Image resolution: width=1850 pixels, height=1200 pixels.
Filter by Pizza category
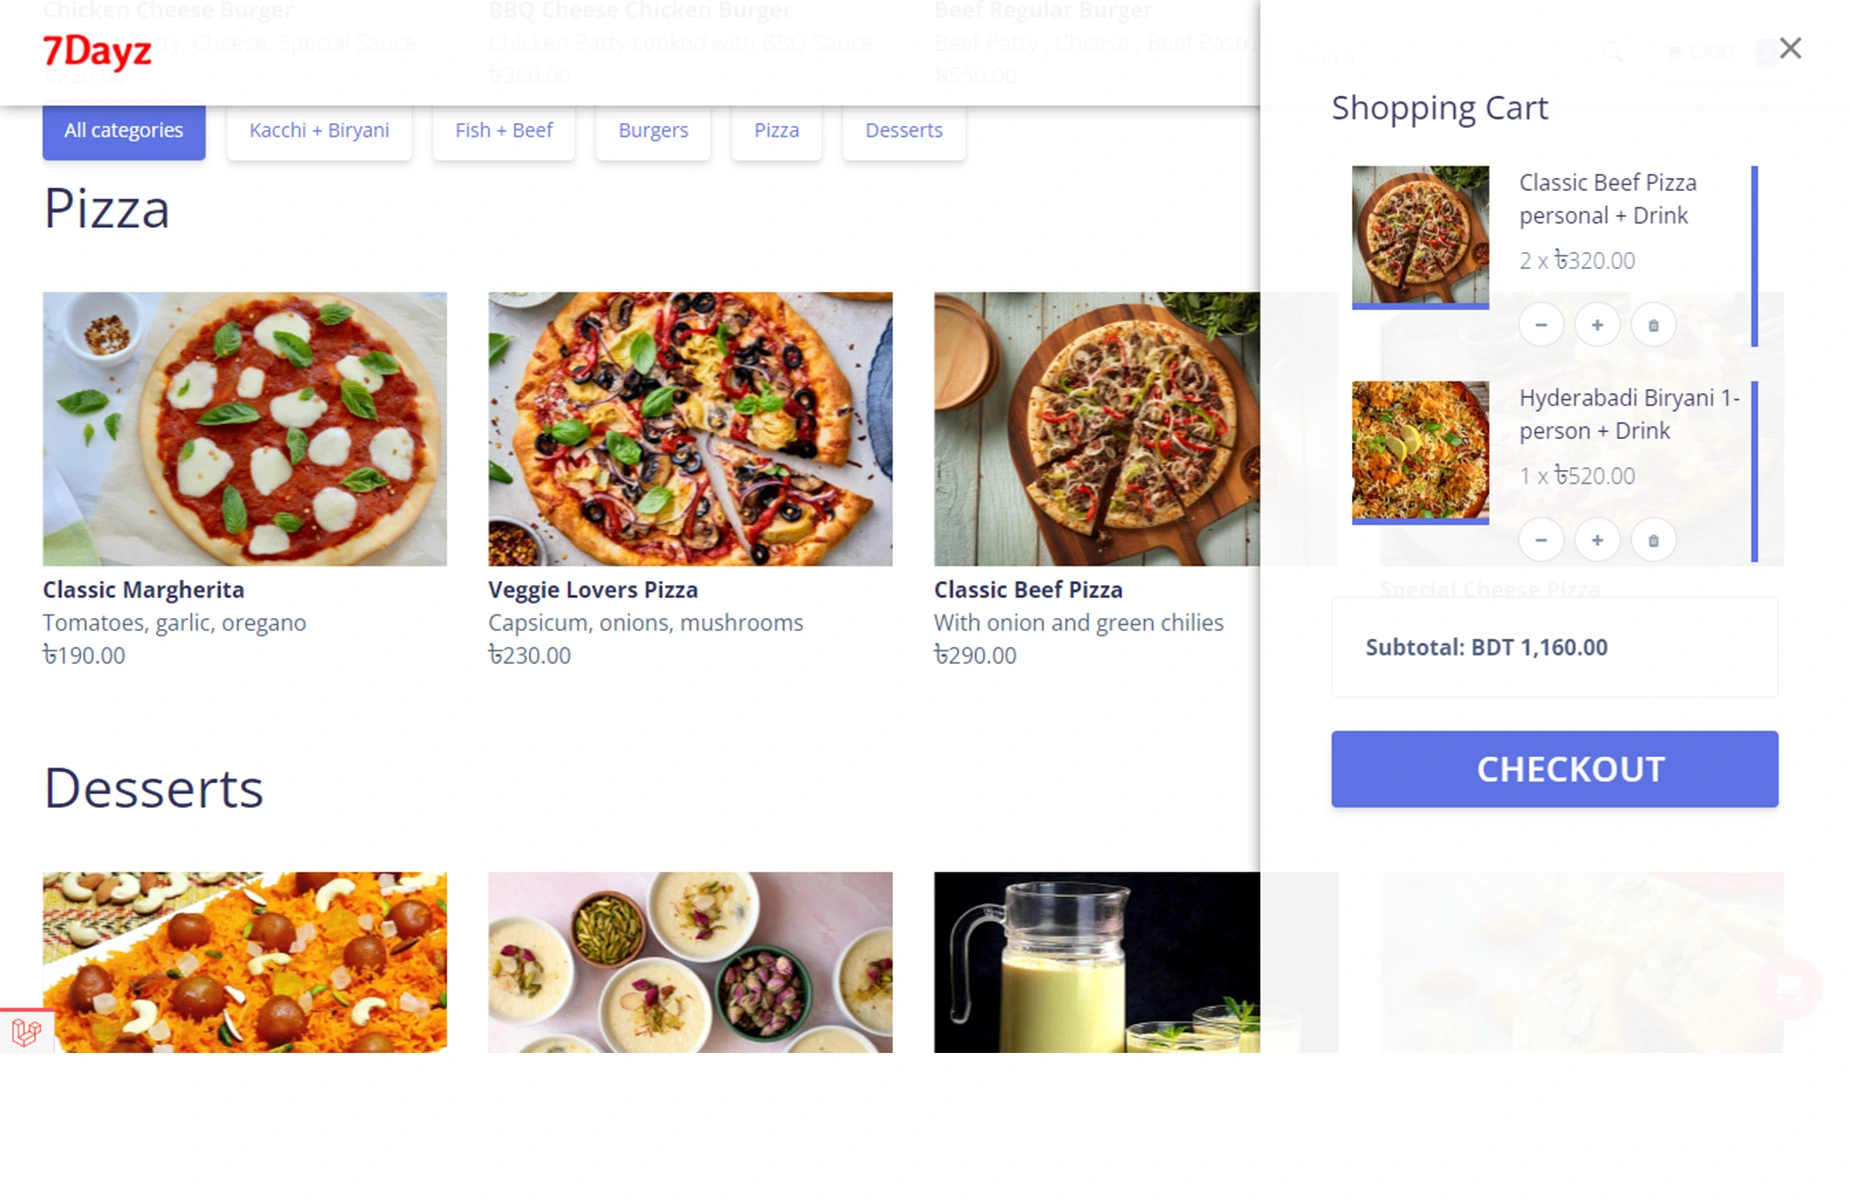pyautogui.click(x=776, y=131)
